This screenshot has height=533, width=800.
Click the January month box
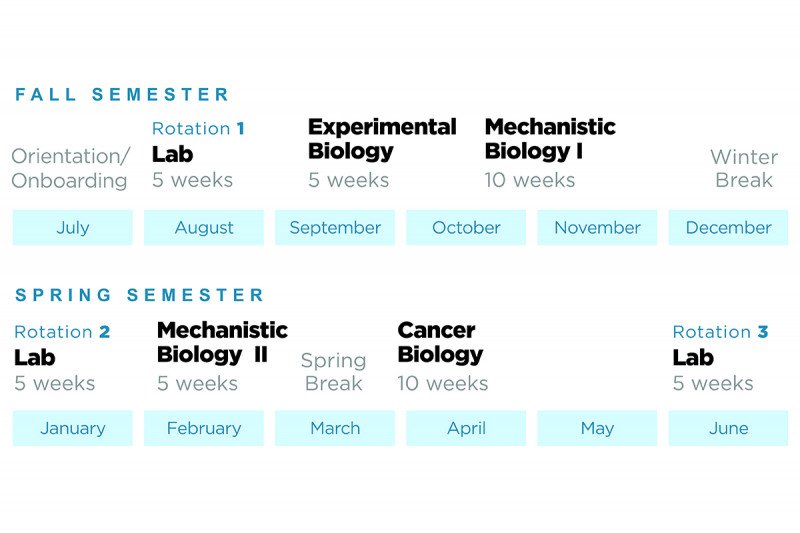point(72,428)
